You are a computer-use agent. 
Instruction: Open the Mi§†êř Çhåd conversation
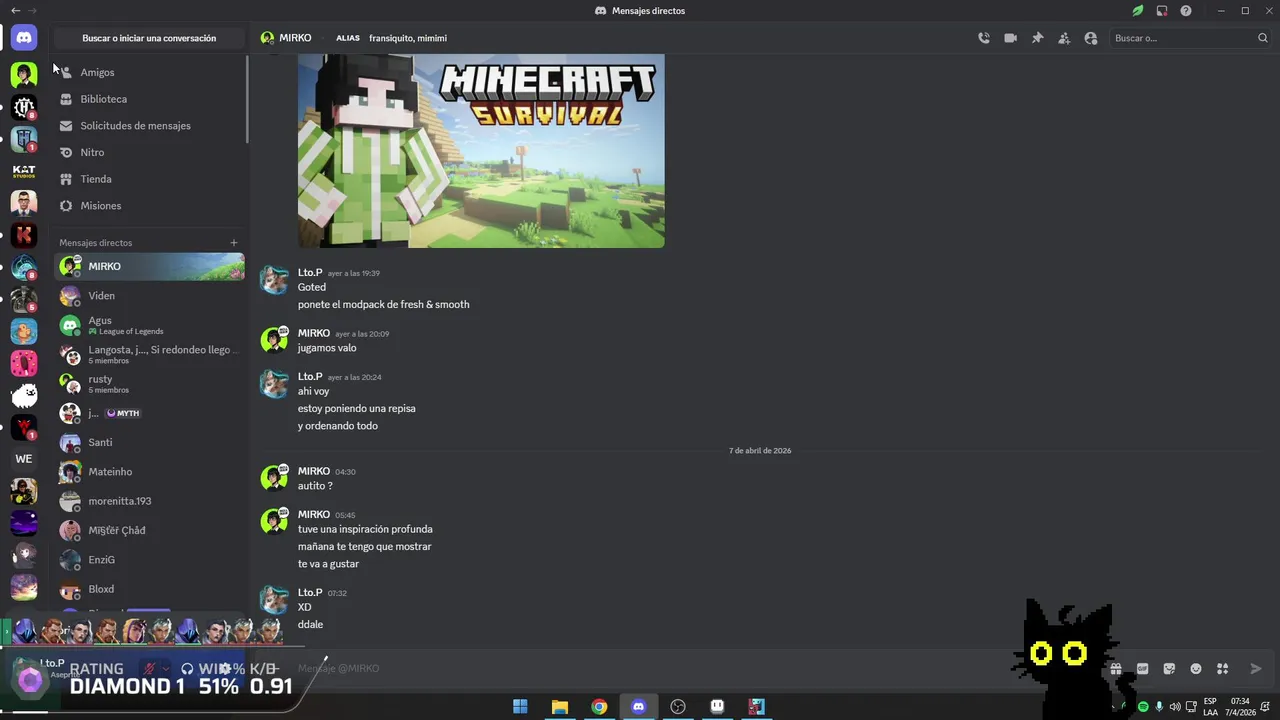[149, 531]
